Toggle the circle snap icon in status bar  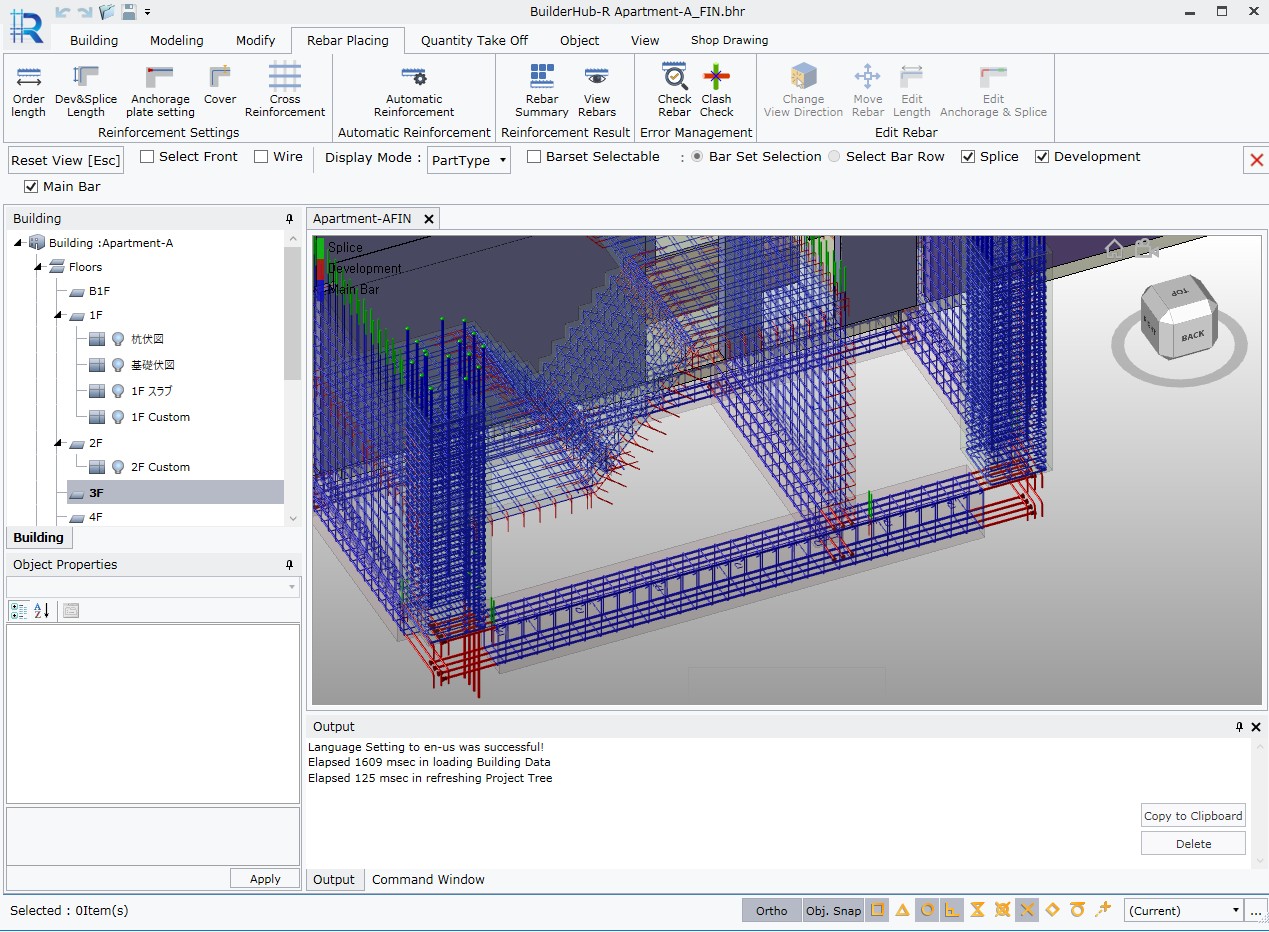click(927, 910)
